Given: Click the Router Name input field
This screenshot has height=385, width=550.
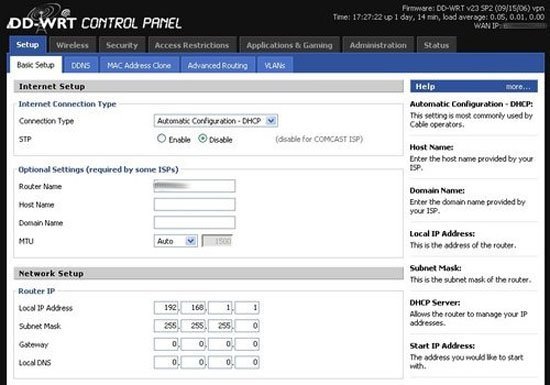Looking at the screenshot, I should pos(194,186).
